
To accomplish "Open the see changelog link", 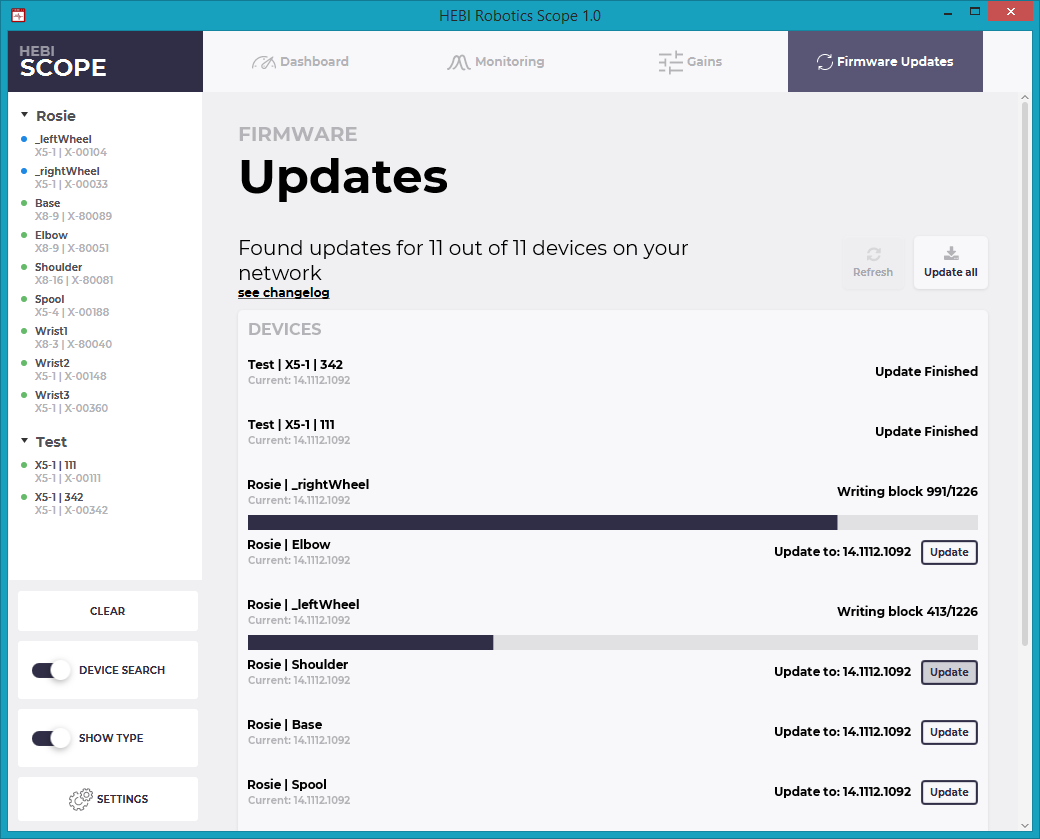I will click(x=283, y=292).
